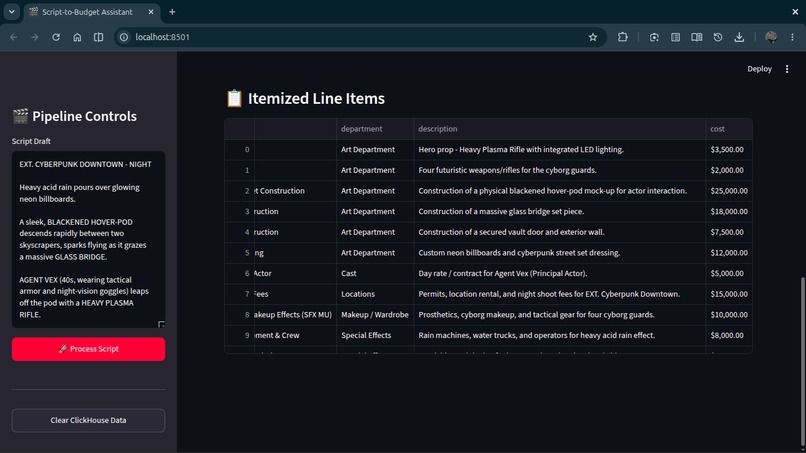This screenshot has height=453, width=806.
Task: Select the Agent Vex day rate description
Action: (560, 273)
